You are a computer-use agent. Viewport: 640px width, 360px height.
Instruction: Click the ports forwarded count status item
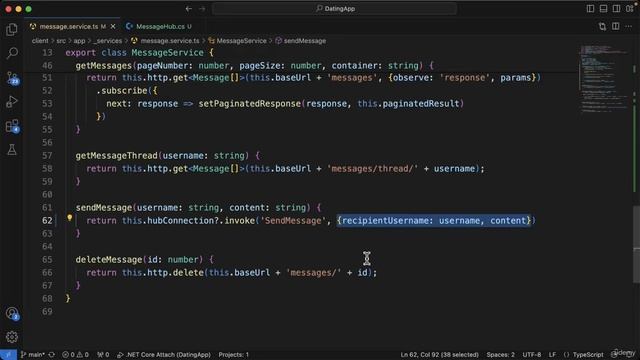(103, 355)
